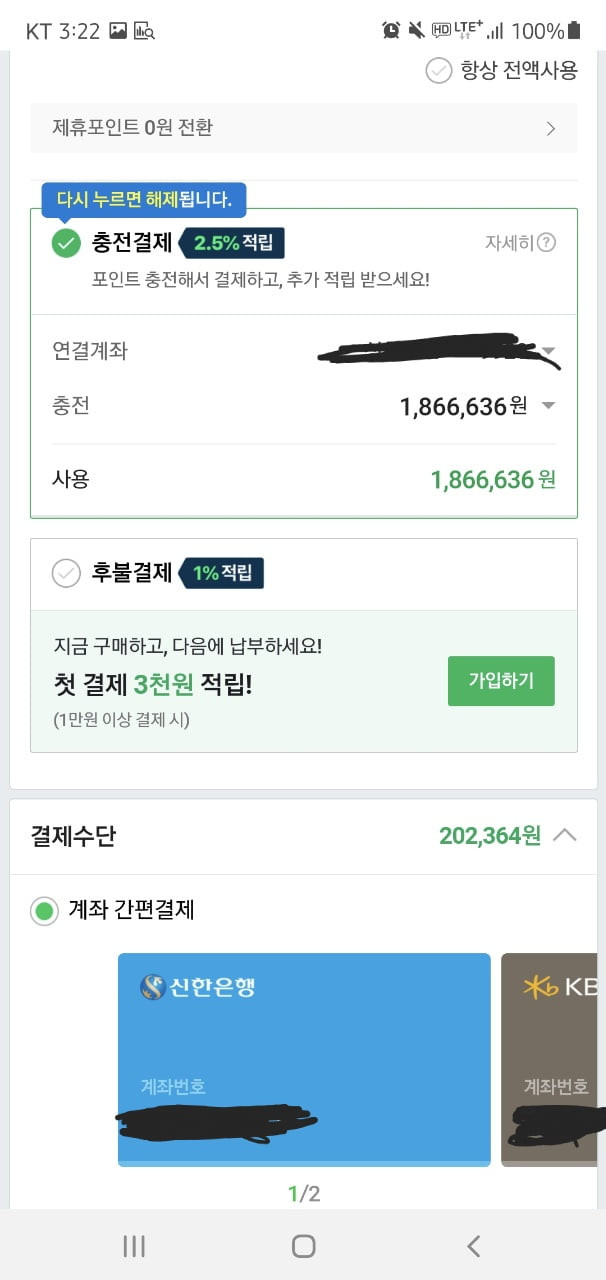Select the 신한은행 account card
Viewport: 606px width, 1280px height.
click(304, 1059)
